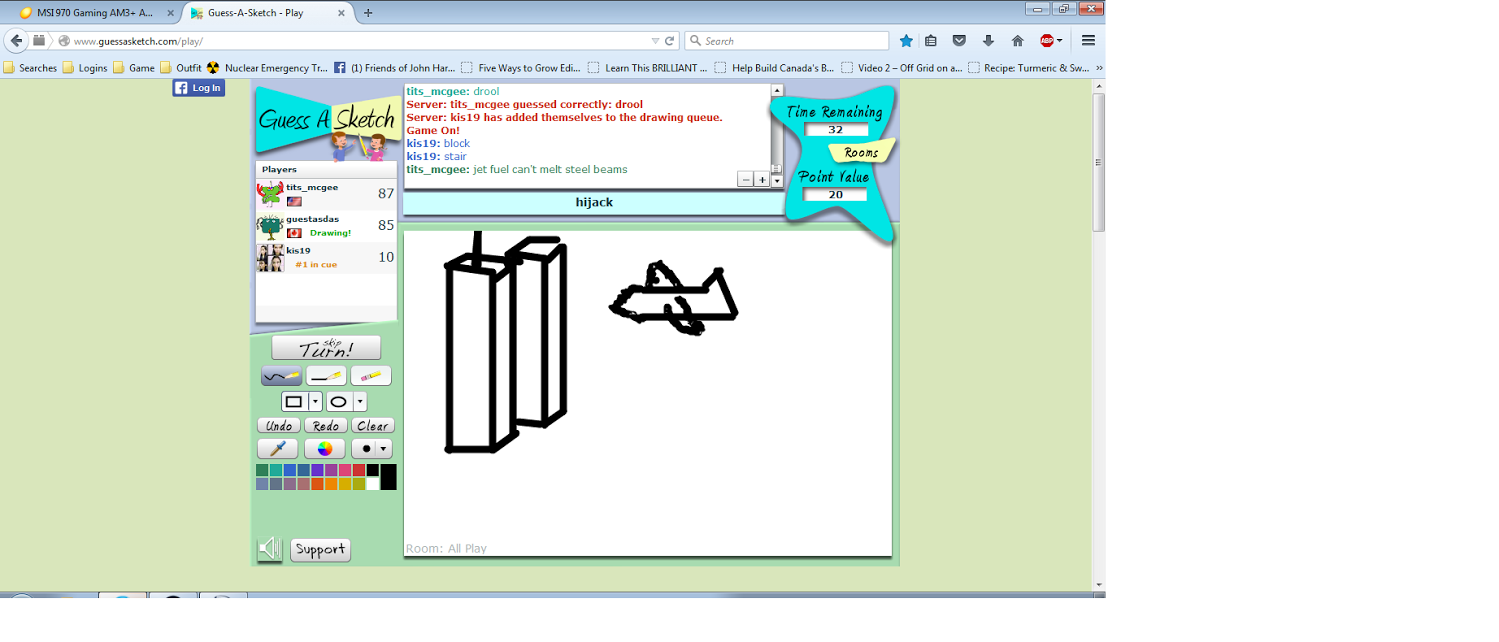Open the color wheel picker
This screenshot has height=642, width=1499.
click(x=325, y=447)
